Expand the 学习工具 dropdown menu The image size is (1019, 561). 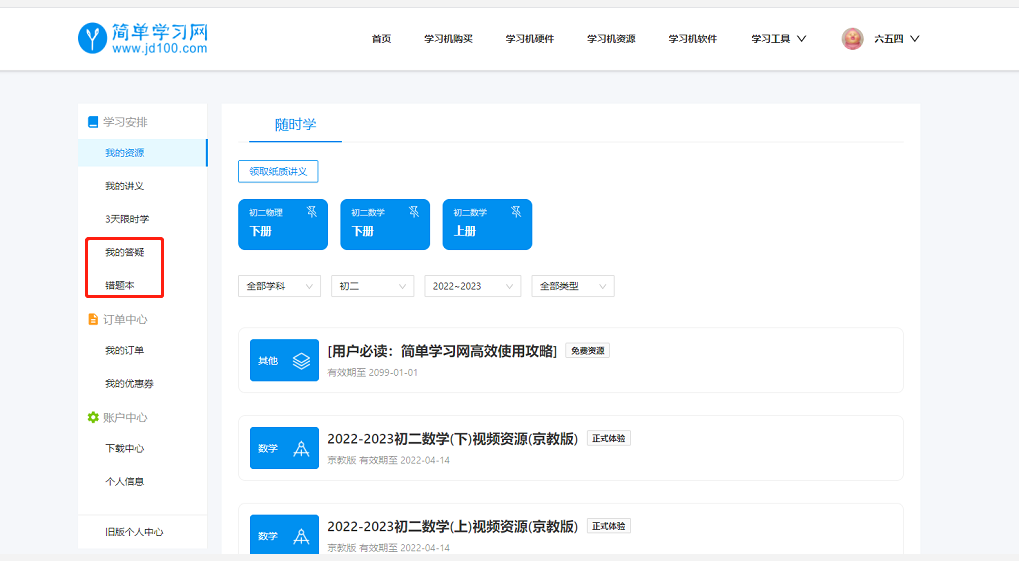pos(779,39)
